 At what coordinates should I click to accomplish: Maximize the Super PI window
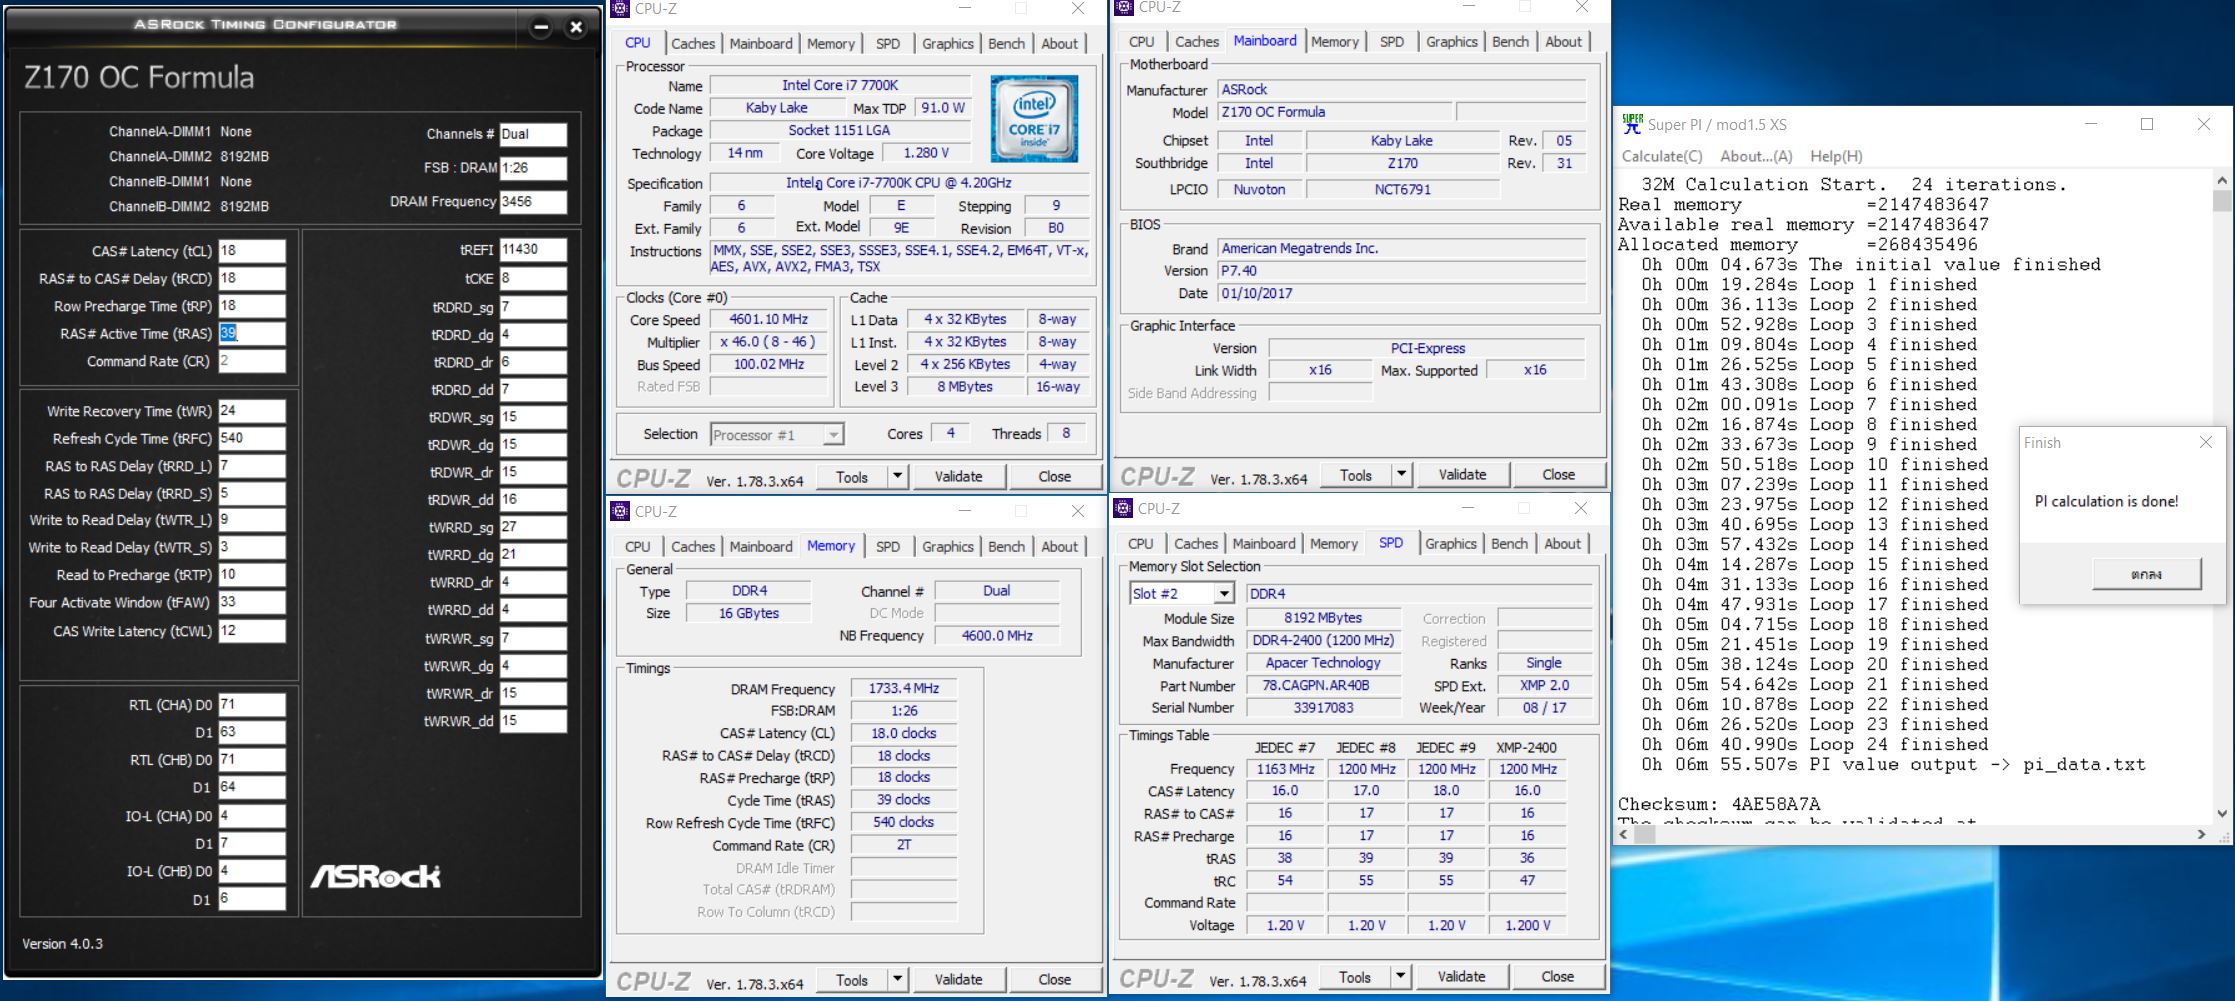[2146, 124]
